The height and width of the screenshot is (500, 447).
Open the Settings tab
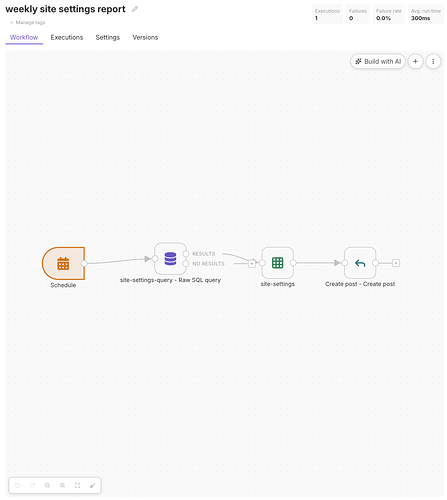(x=108, y=37)
